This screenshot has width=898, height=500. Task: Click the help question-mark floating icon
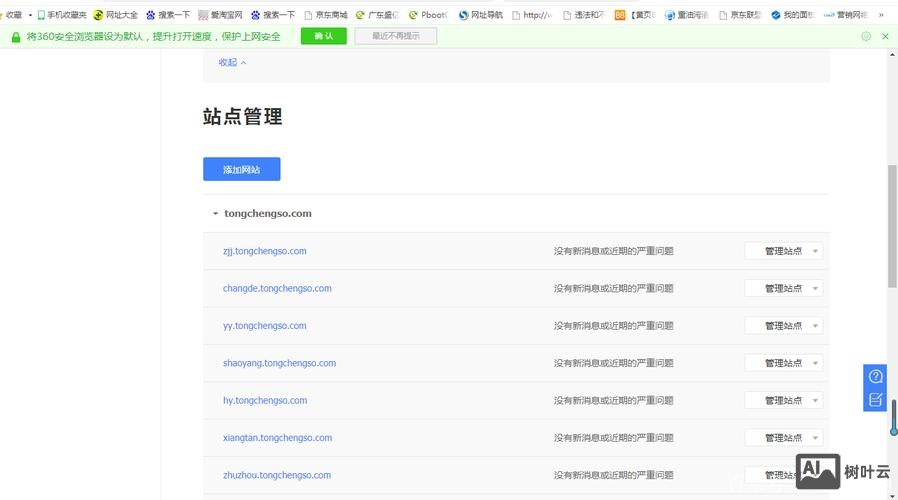(x=875, y=376)
